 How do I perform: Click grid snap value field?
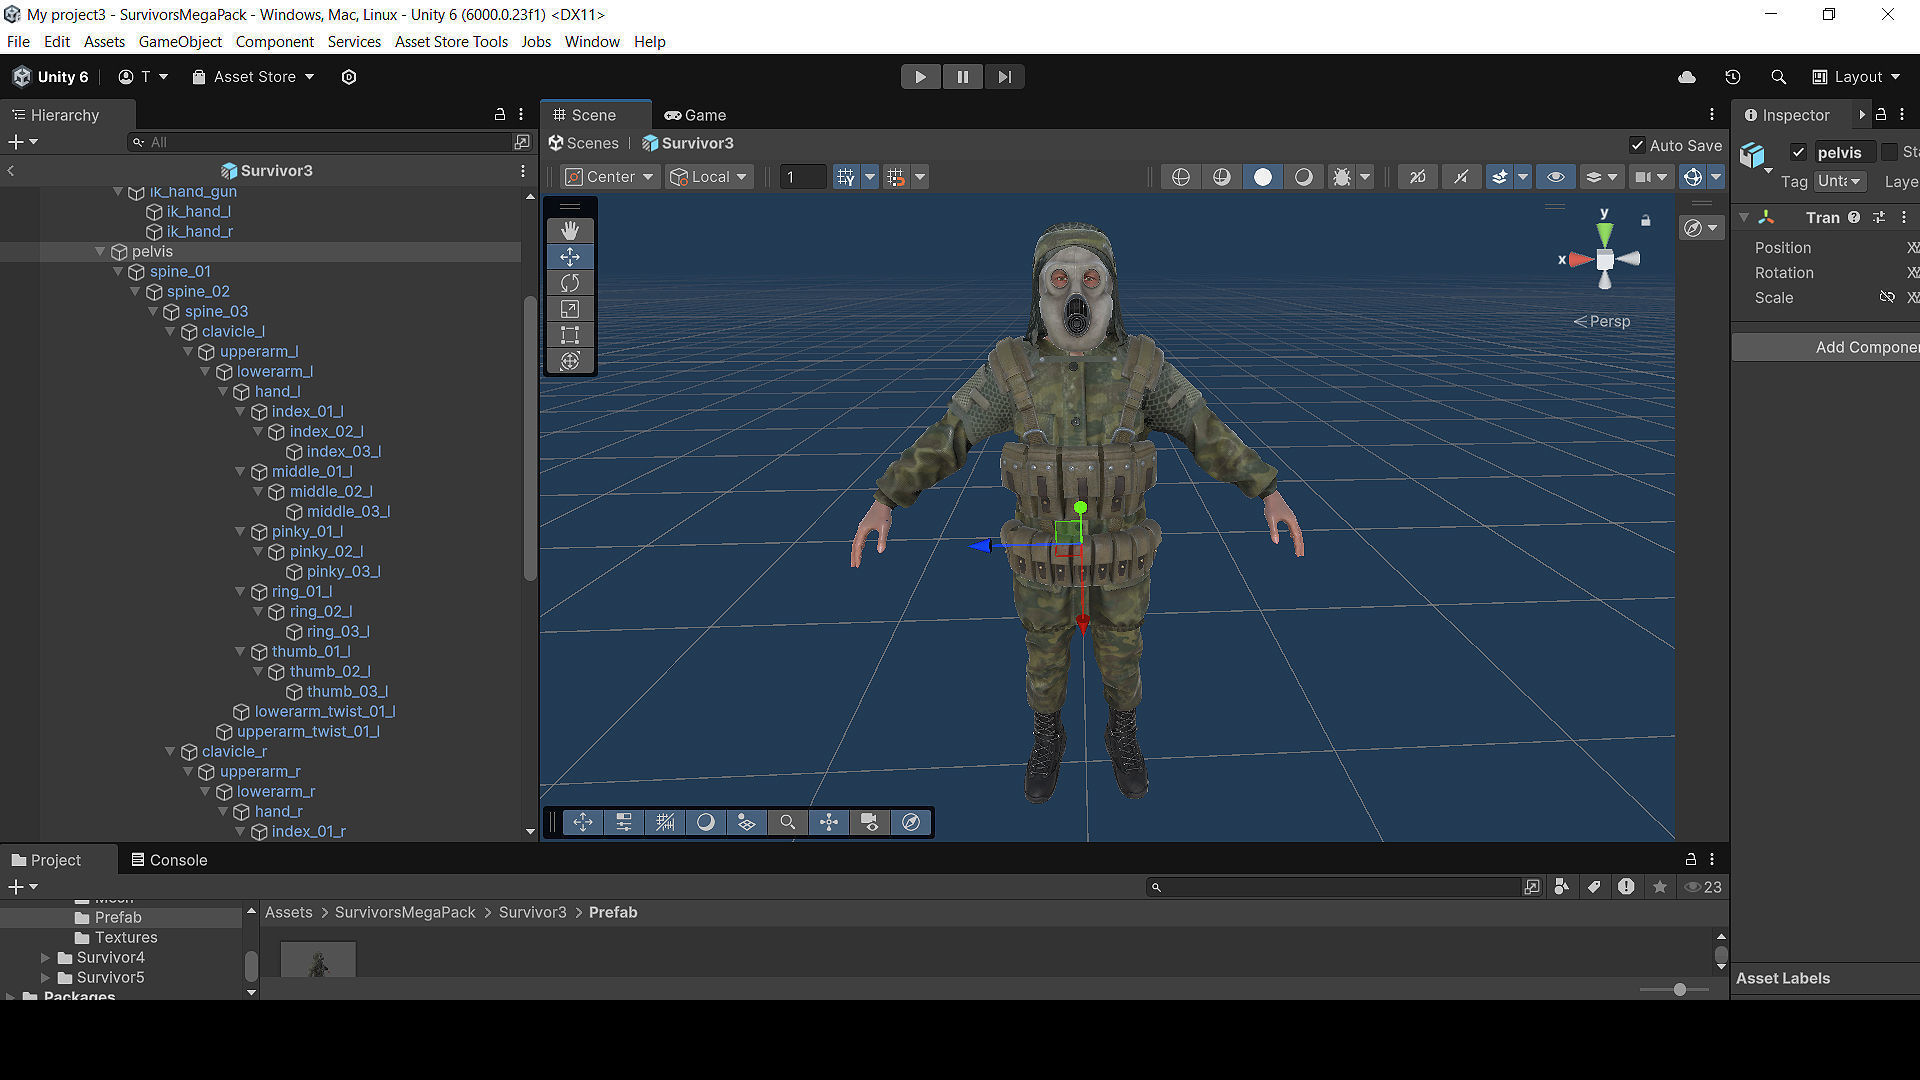coord(803,177)
